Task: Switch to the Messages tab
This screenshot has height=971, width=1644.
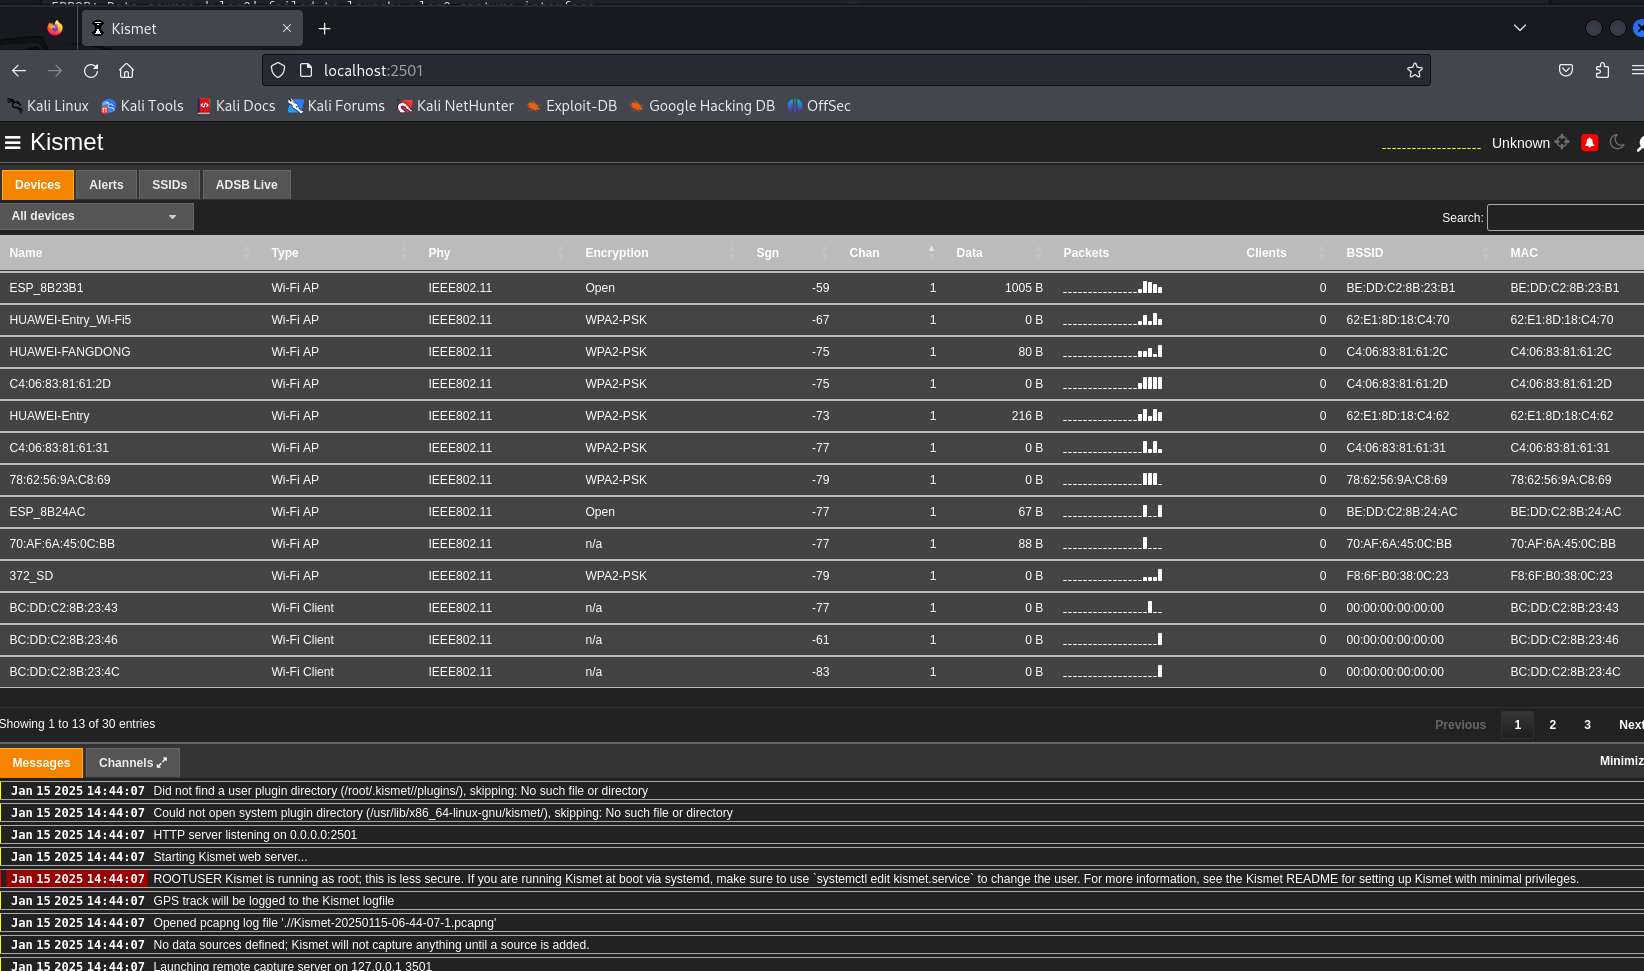Action: [x=41, y=763]
